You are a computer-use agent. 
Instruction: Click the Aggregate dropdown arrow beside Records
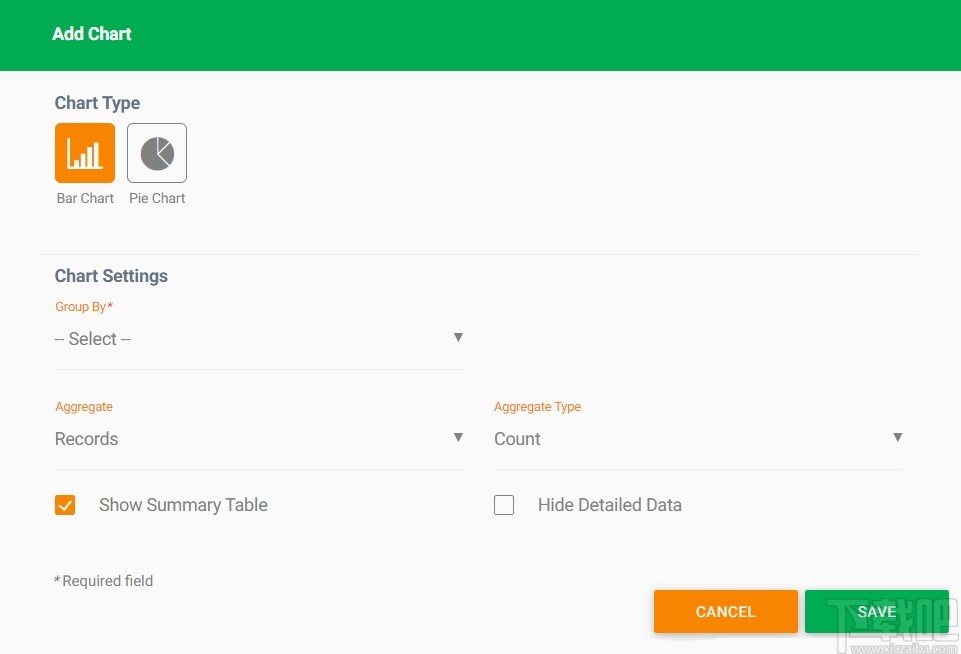point(458,438)
